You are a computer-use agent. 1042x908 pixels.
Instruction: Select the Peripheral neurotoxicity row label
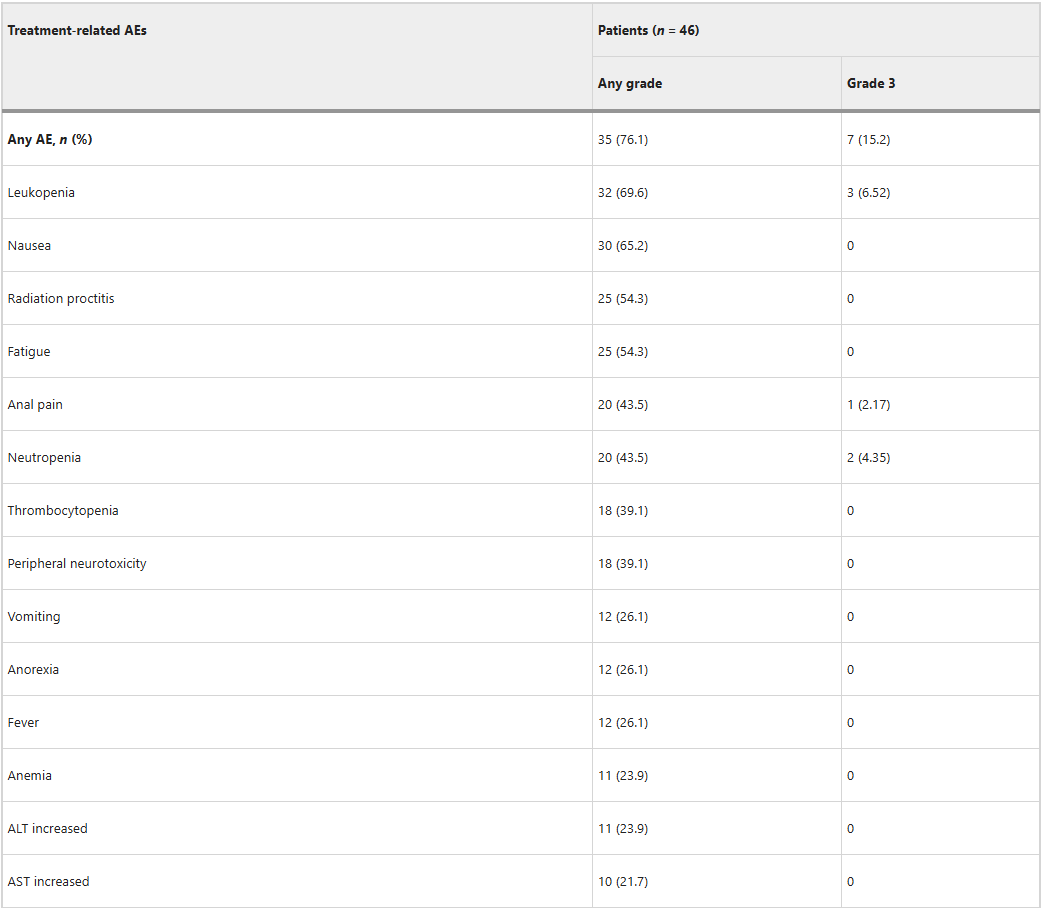pos(77,563)
